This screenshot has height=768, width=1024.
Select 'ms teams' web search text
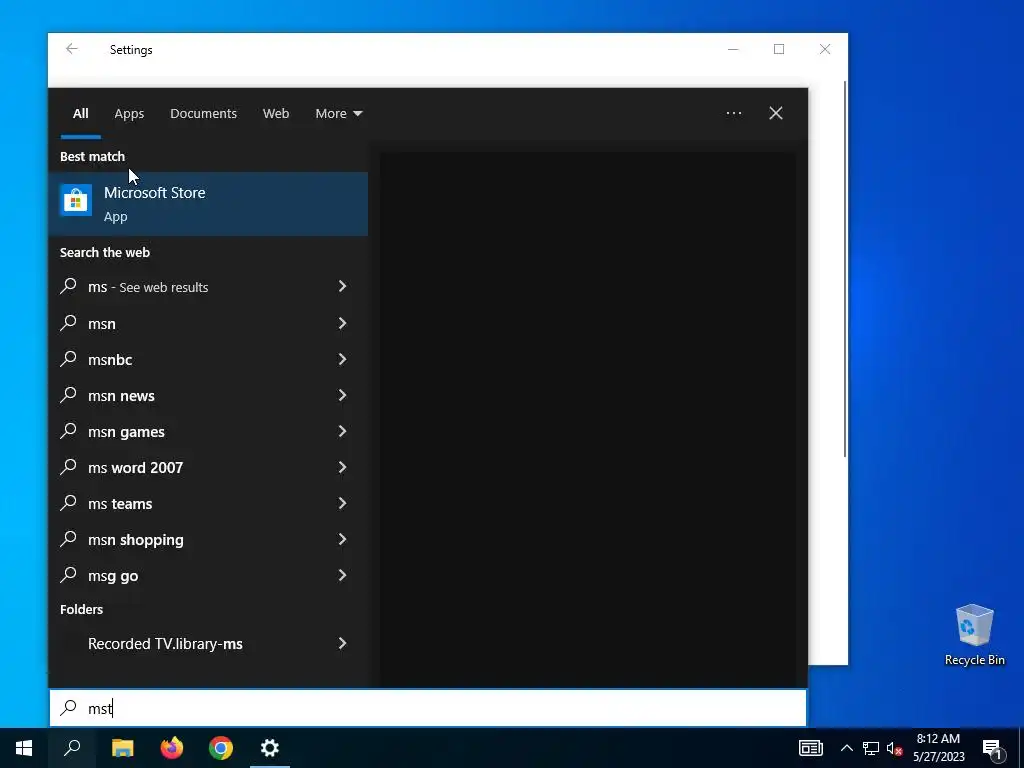coord(120,504)
